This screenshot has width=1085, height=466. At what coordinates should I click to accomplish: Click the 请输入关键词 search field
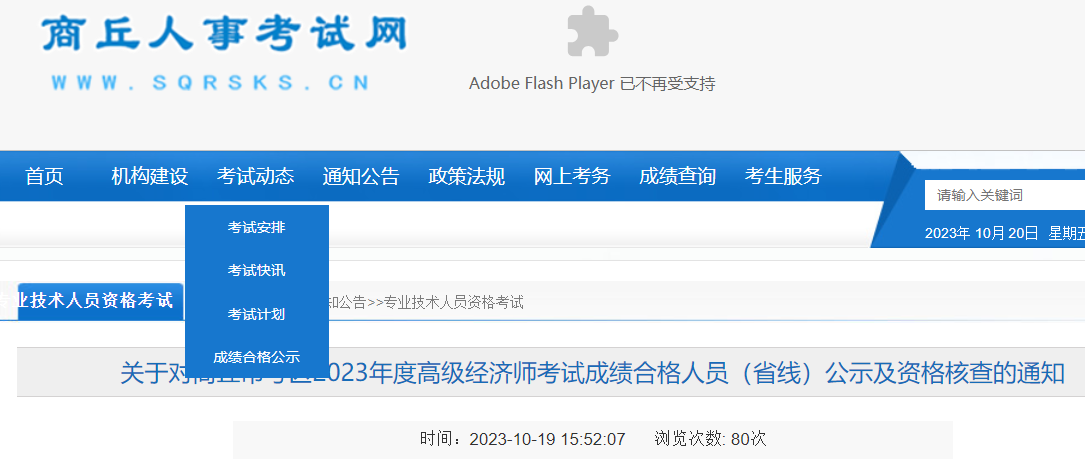pos(1003,196)
